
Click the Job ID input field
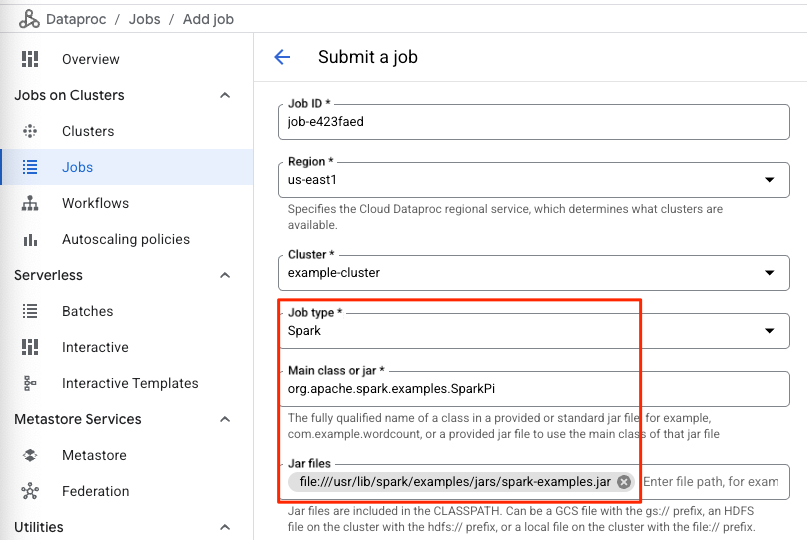532,122
